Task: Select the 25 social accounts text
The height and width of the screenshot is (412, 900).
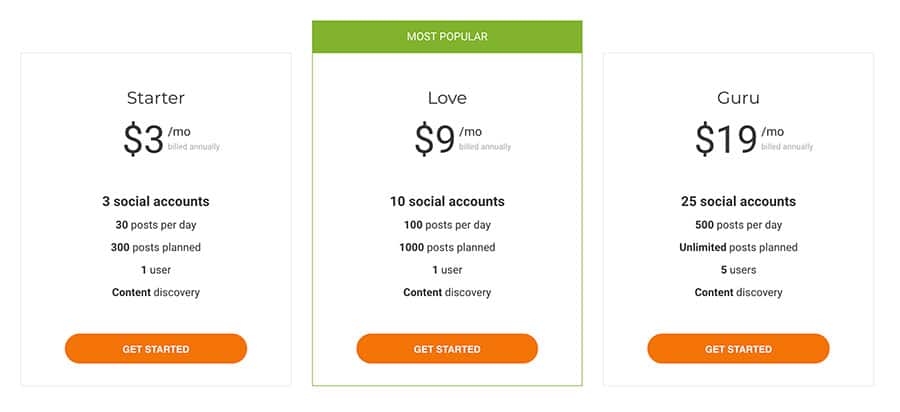Action: point(738,201)
